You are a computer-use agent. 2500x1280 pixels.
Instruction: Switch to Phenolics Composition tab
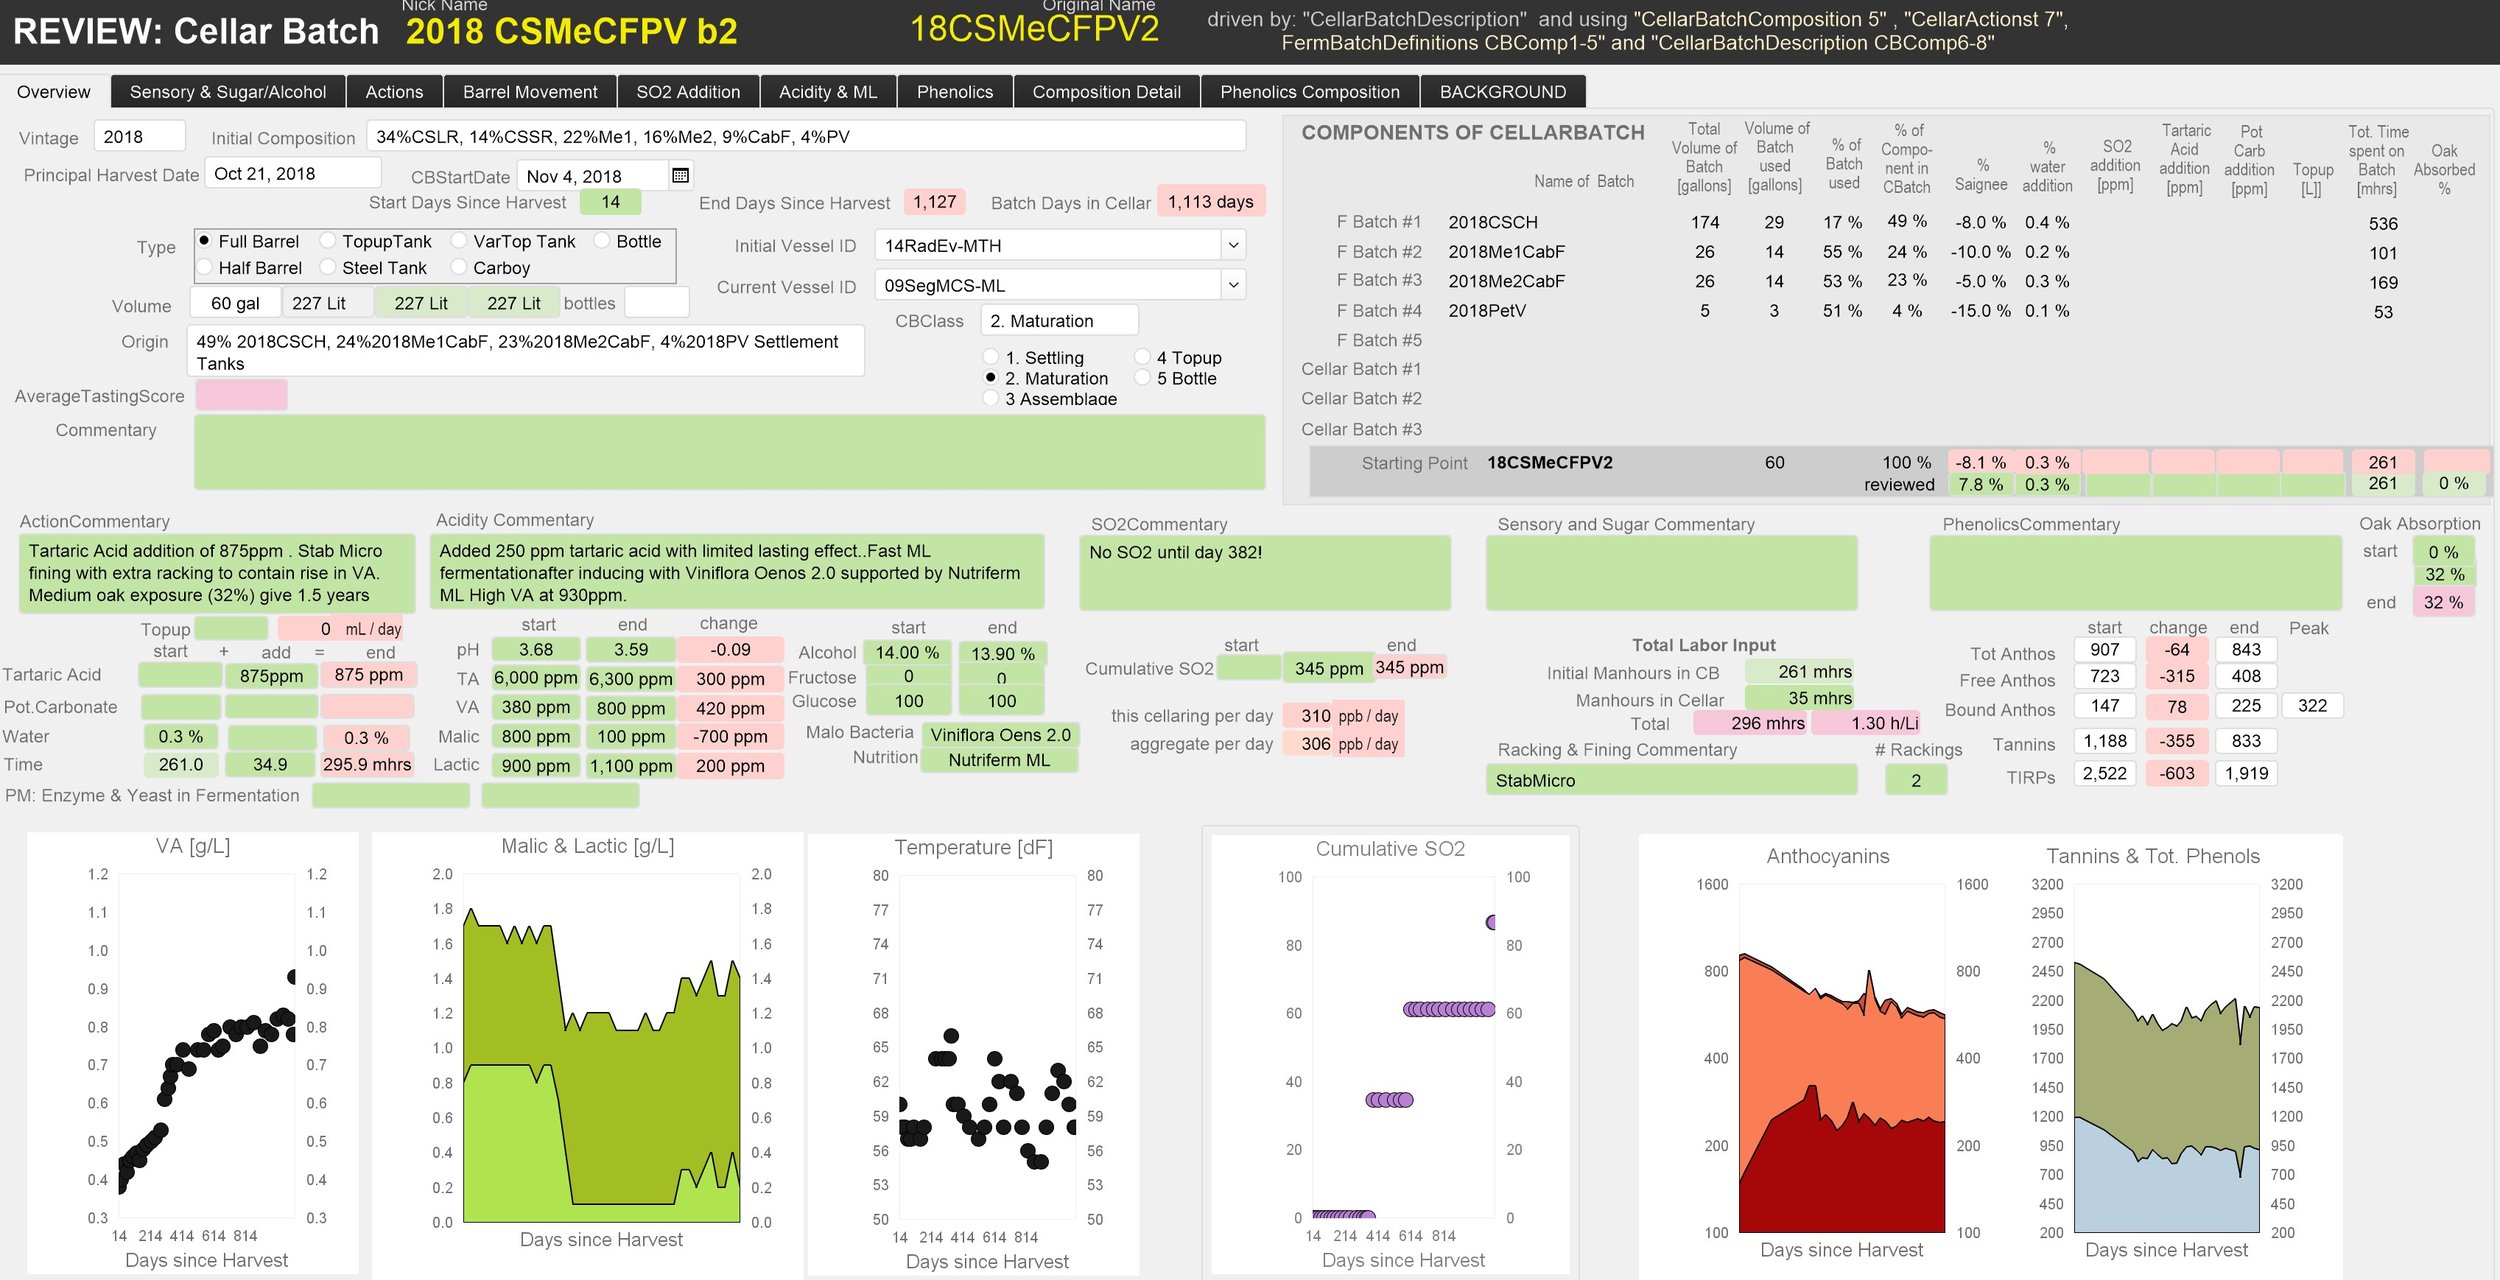1310,92
